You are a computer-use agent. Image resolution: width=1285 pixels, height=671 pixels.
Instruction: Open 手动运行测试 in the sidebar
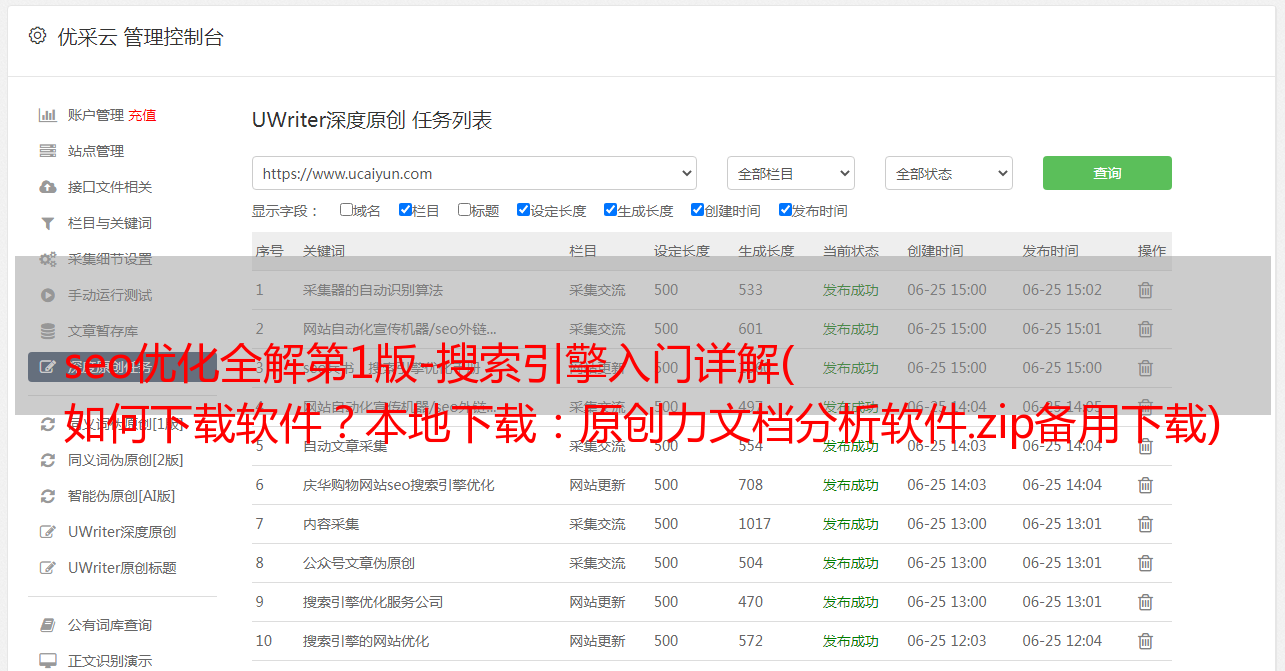110,295
